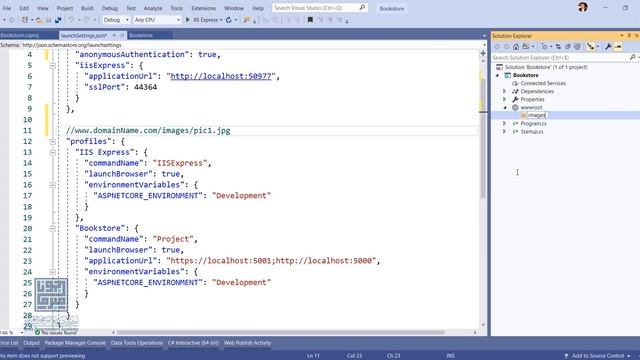The height and width of the screenshot is (360, 640).
Task: Click Pending Changes Filter icon in Solution Explorer
Action: (x=544, y=47)
